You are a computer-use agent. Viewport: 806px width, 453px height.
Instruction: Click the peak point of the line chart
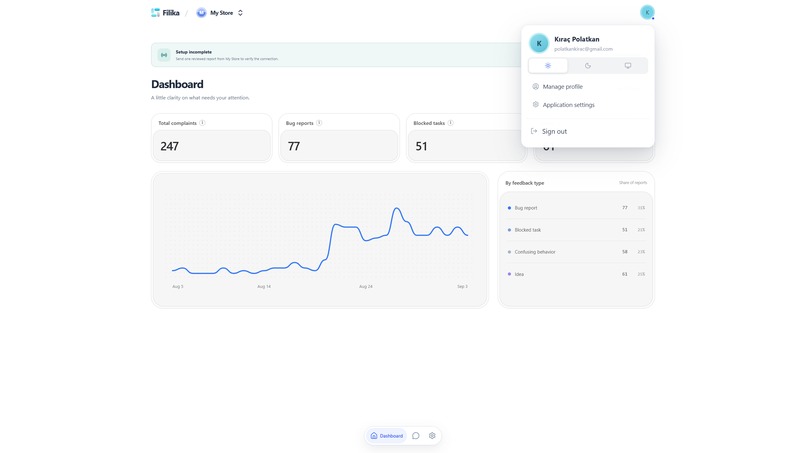(396, 208)
